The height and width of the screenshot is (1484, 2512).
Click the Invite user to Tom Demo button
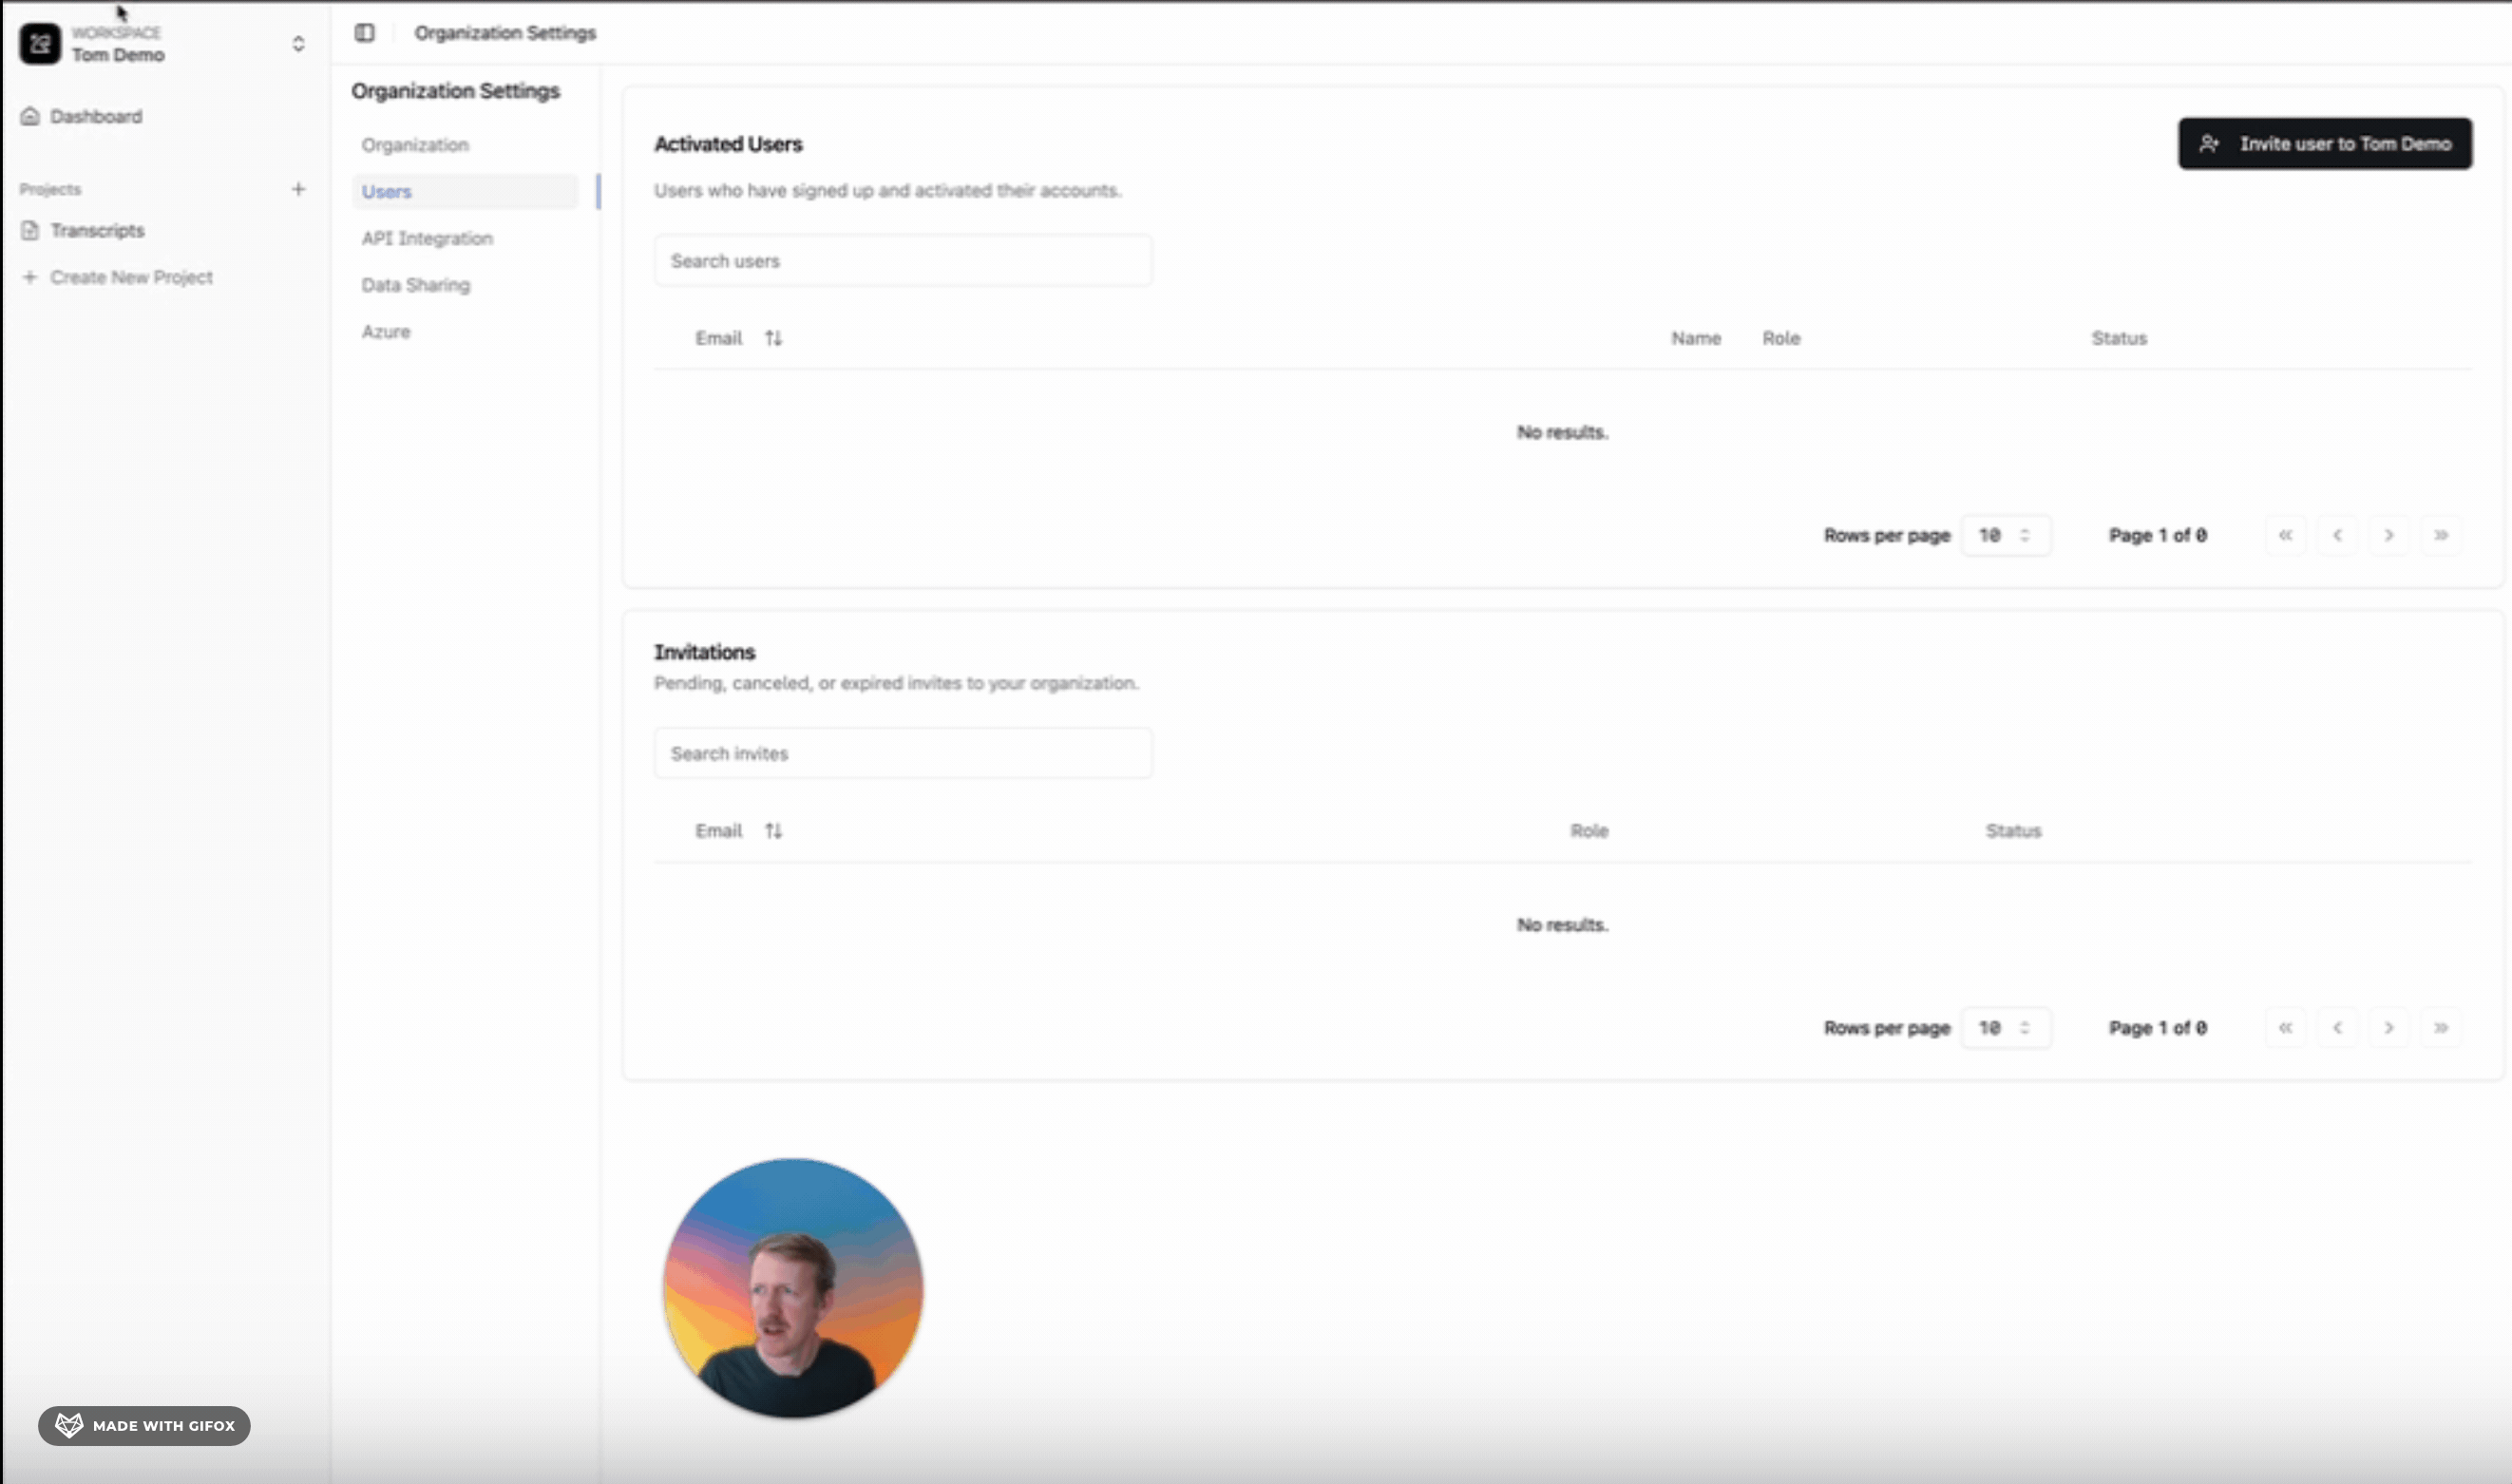coord(2324,143)
